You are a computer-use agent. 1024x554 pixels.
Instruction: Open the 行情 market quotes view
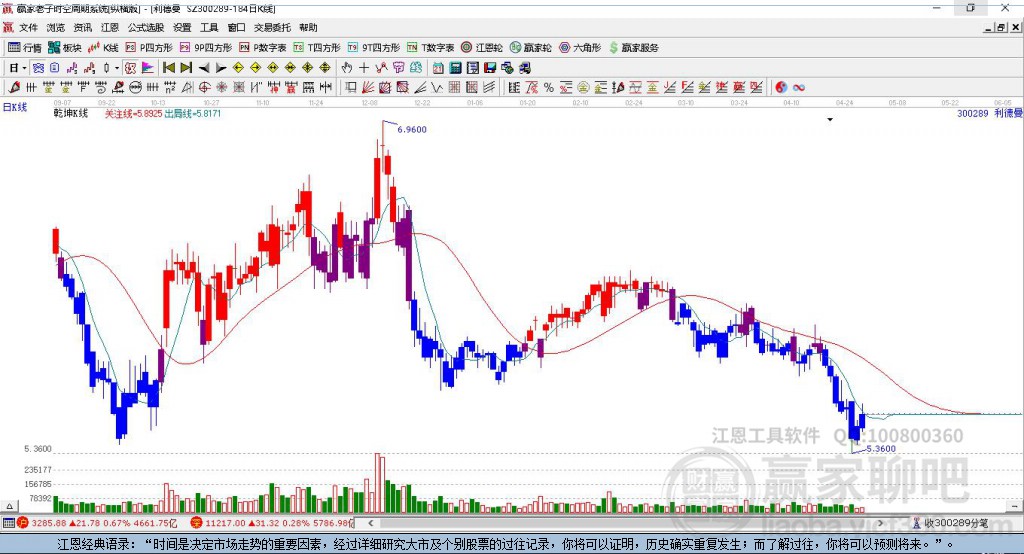25,48
